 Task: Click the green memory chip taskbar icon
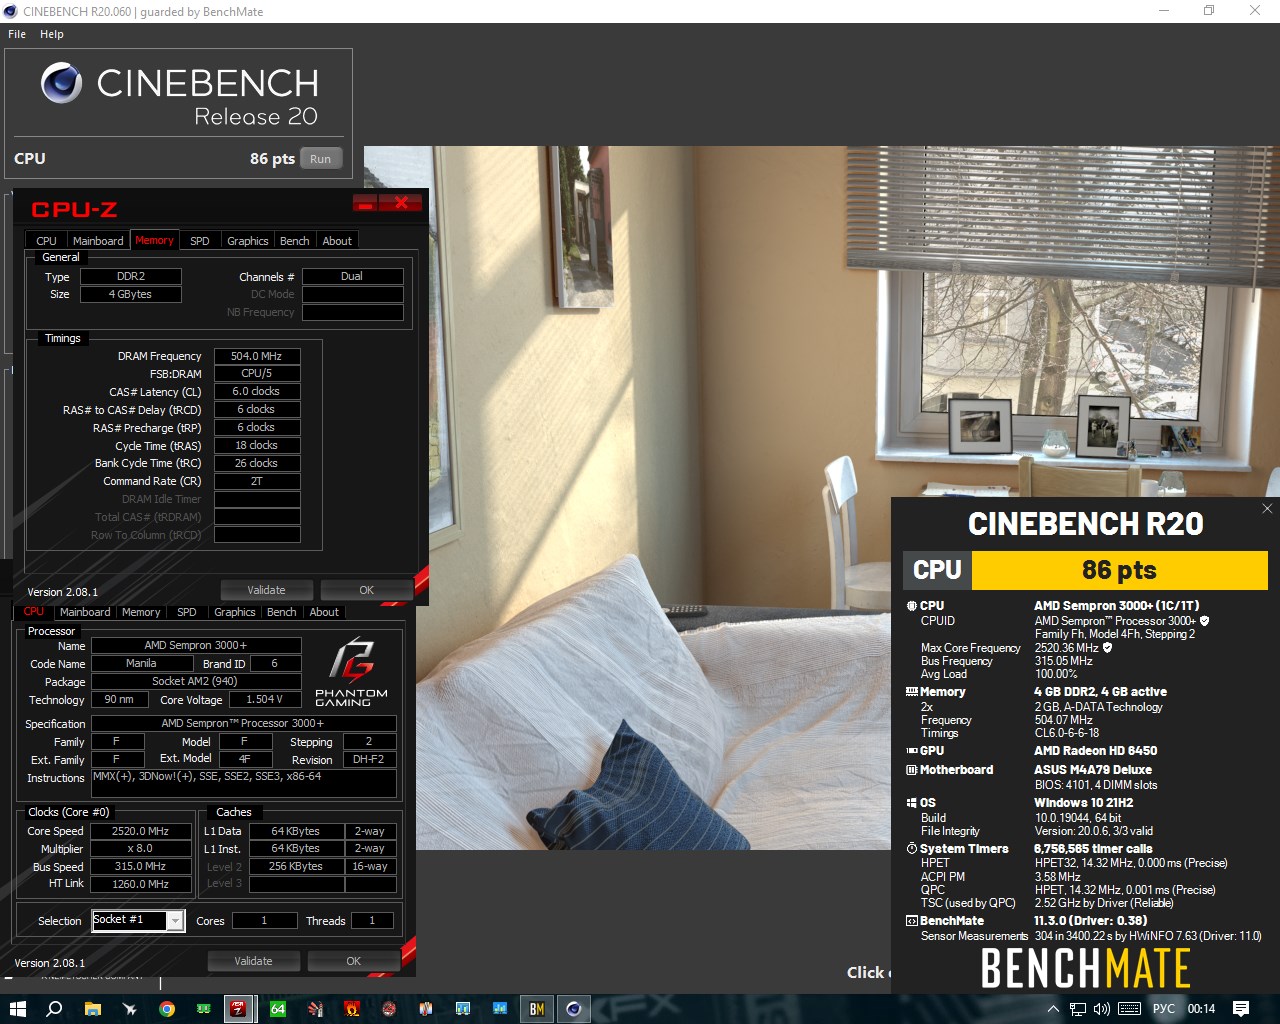pyautogui.click(x=203, y=1009)
